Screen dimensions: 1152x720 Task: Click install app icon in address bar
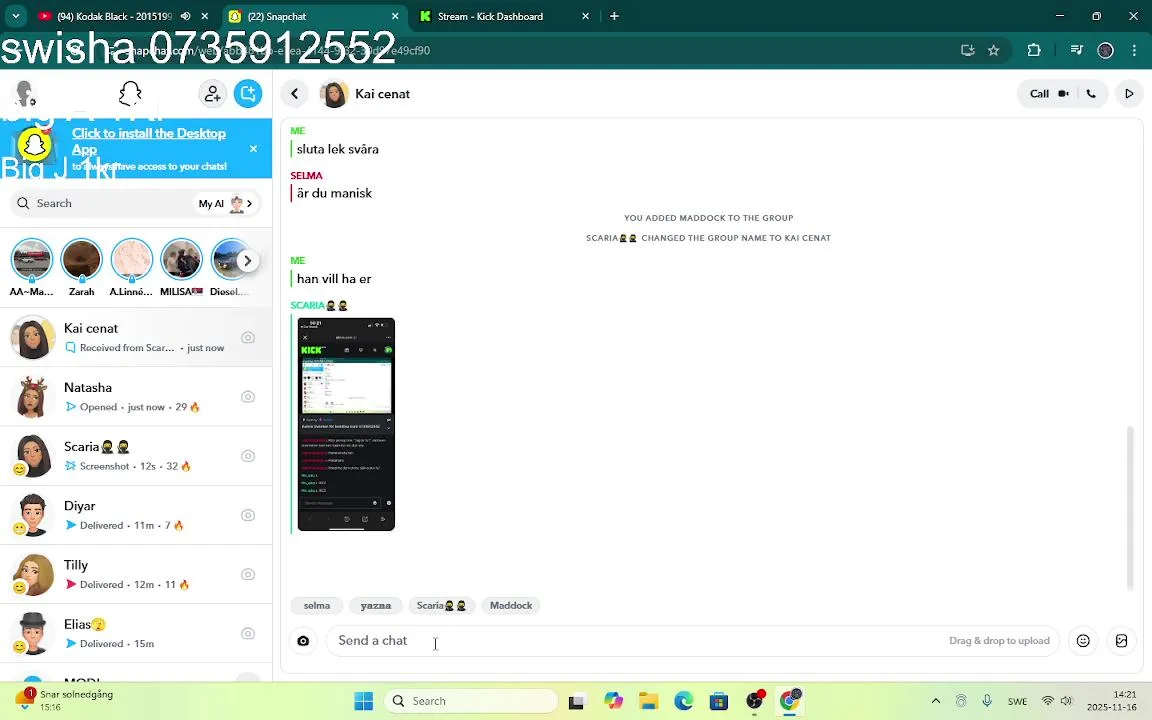point(968,51)
